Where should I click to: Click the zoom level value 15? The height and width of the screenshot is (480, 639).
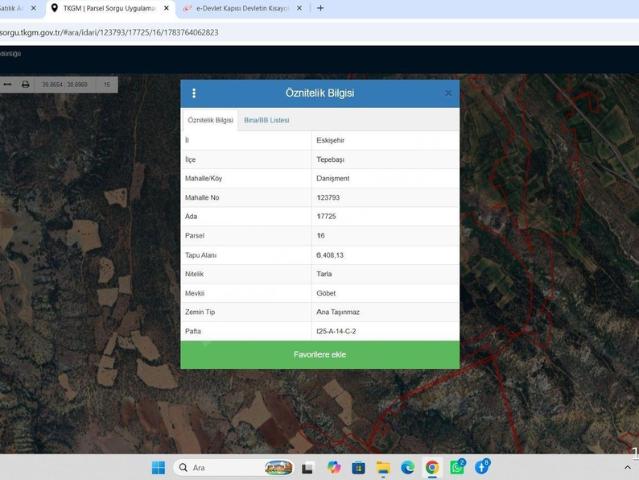pos(107,84)
